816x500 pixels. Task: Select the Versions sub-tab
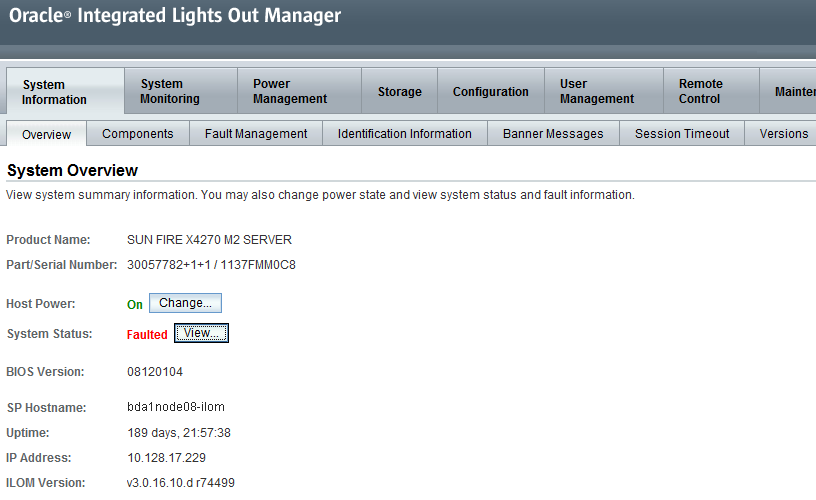click(x=781, y=134)
